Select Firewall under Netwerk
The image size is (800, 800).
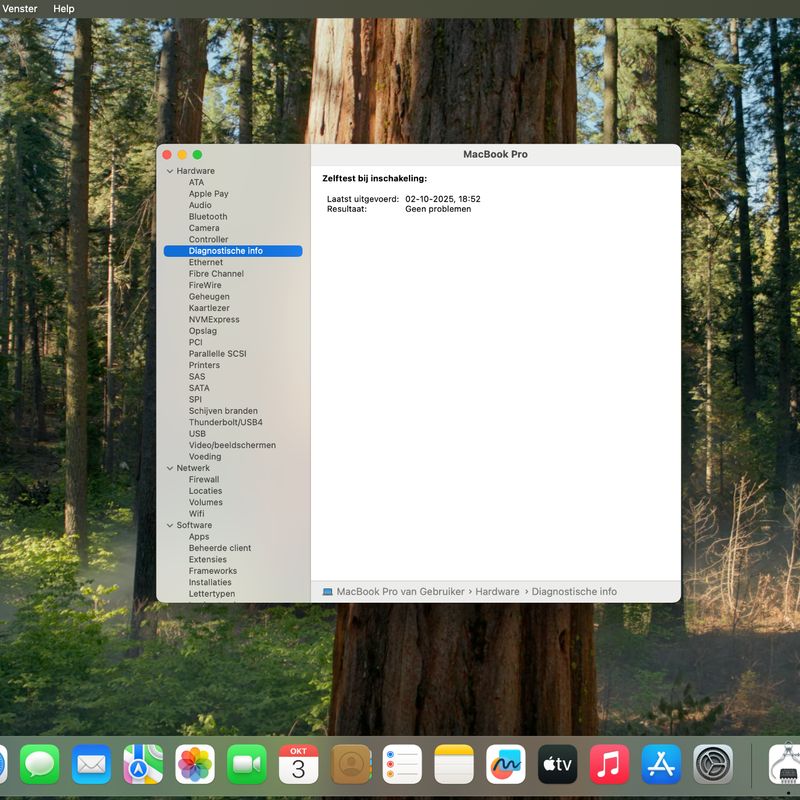(204, 480)
